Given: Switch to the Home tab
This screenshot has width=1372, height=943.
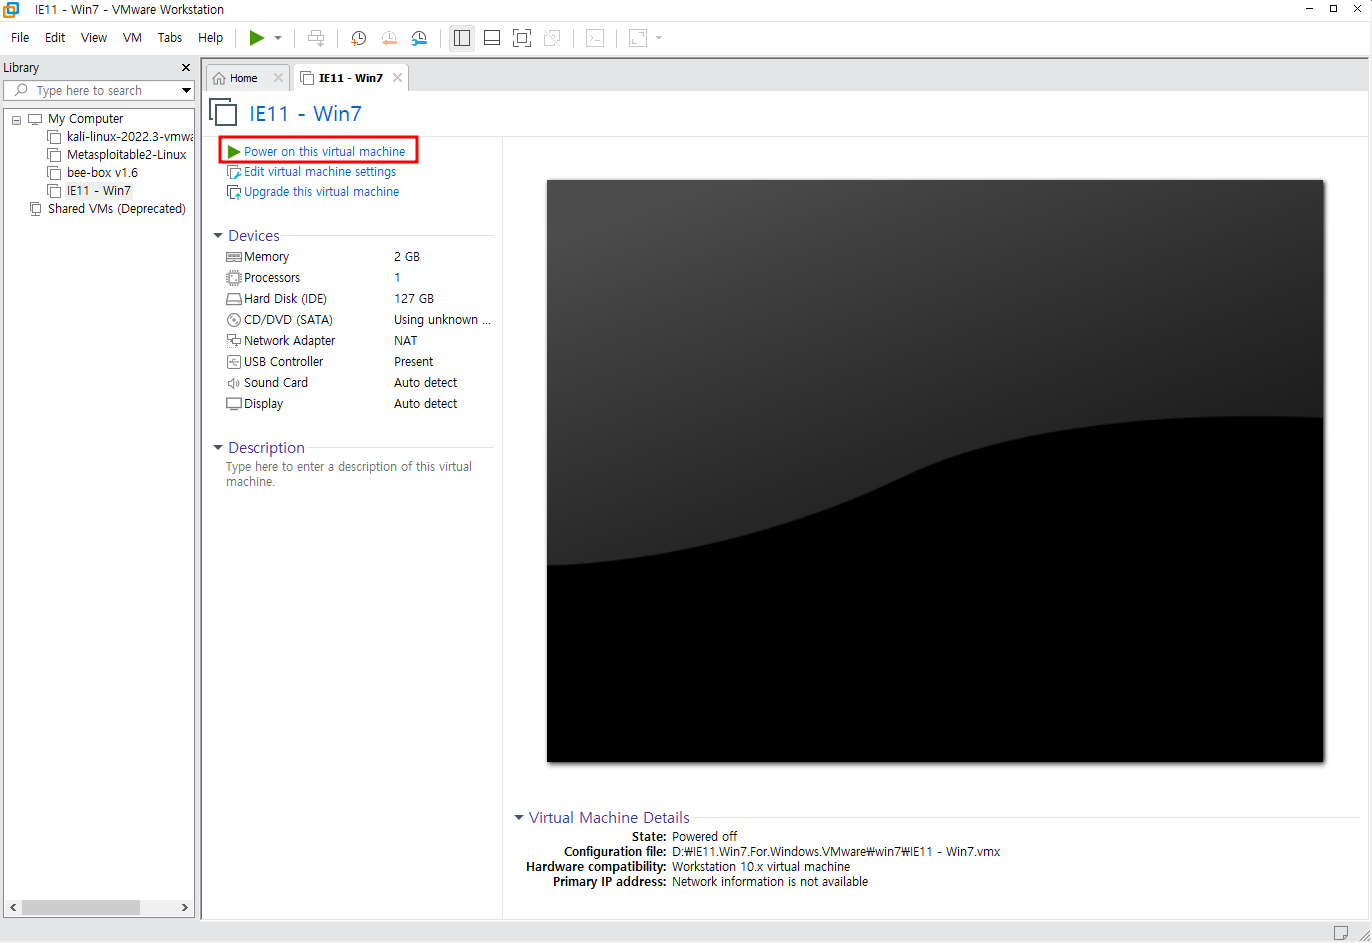Looking at the screenshot, I should point(243,78).
